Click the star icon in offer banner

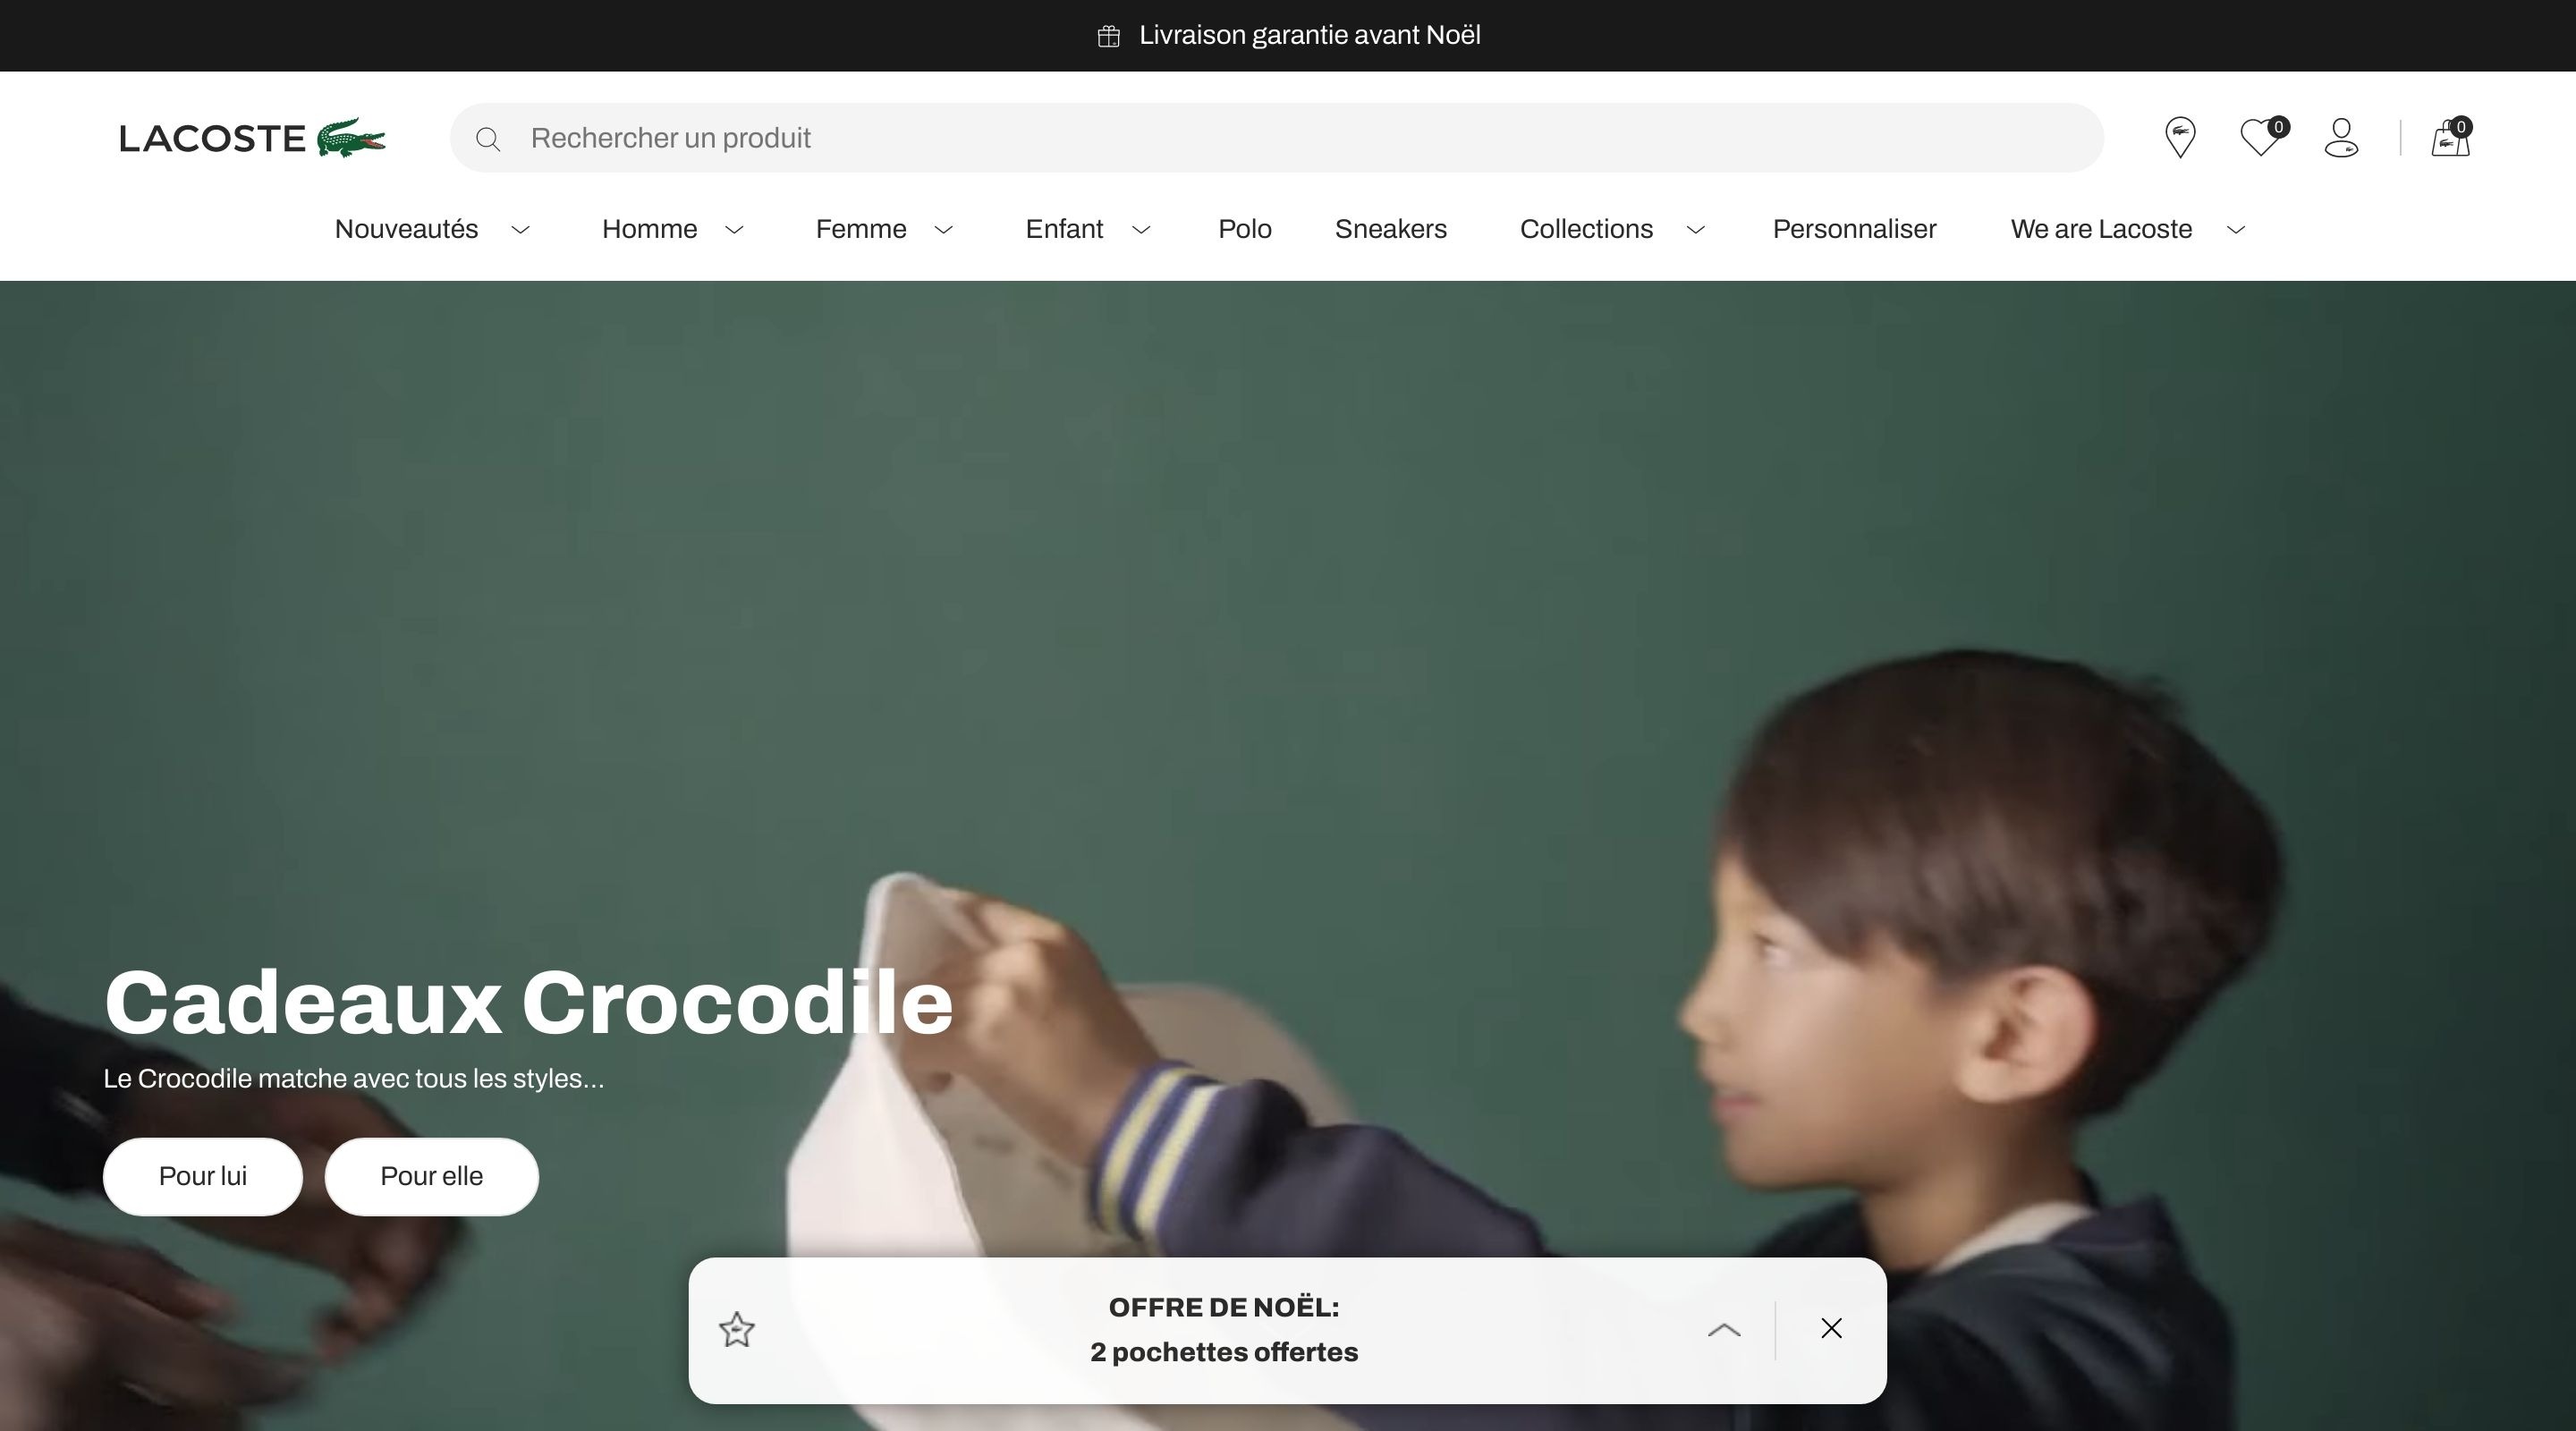pos(737,1330)
